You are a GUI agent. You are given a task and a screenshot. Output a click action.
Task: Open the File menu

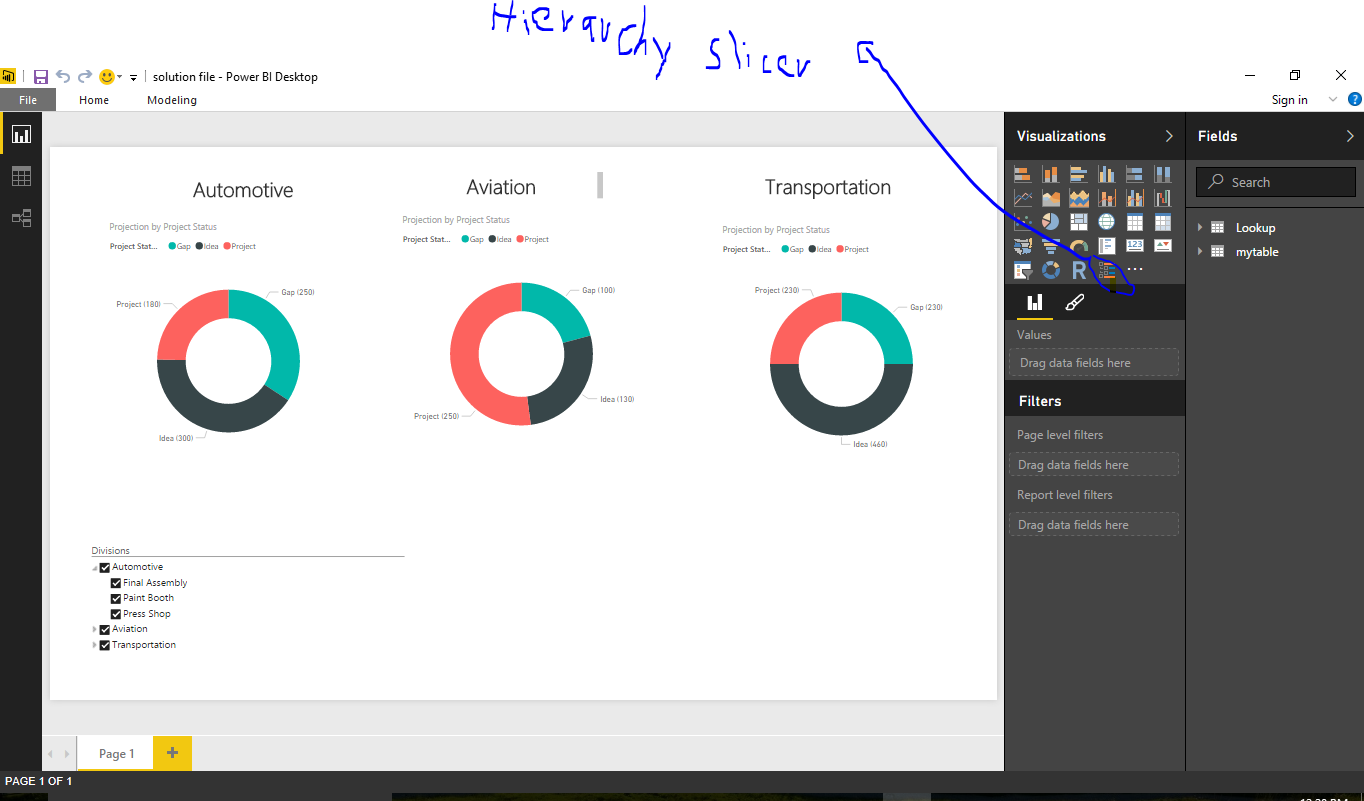point(28,100)
